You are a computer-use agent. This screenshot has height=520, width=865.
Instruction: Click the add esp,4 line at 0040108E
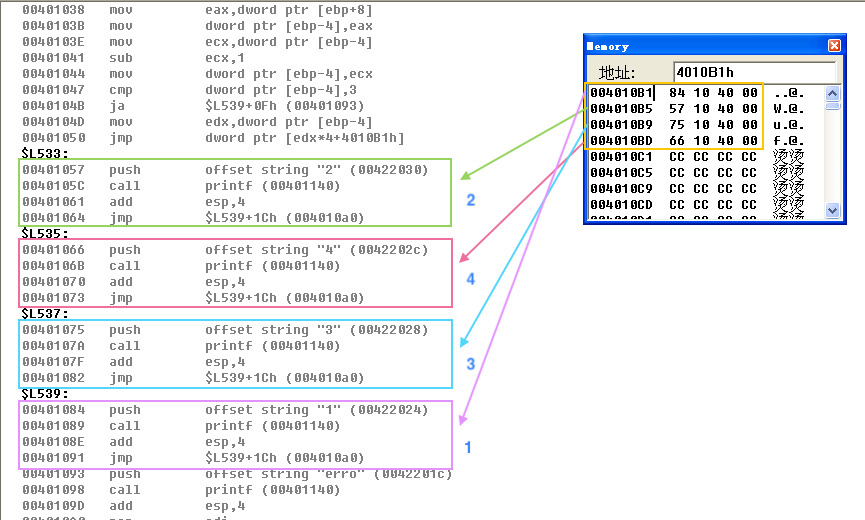click(134, 442)
